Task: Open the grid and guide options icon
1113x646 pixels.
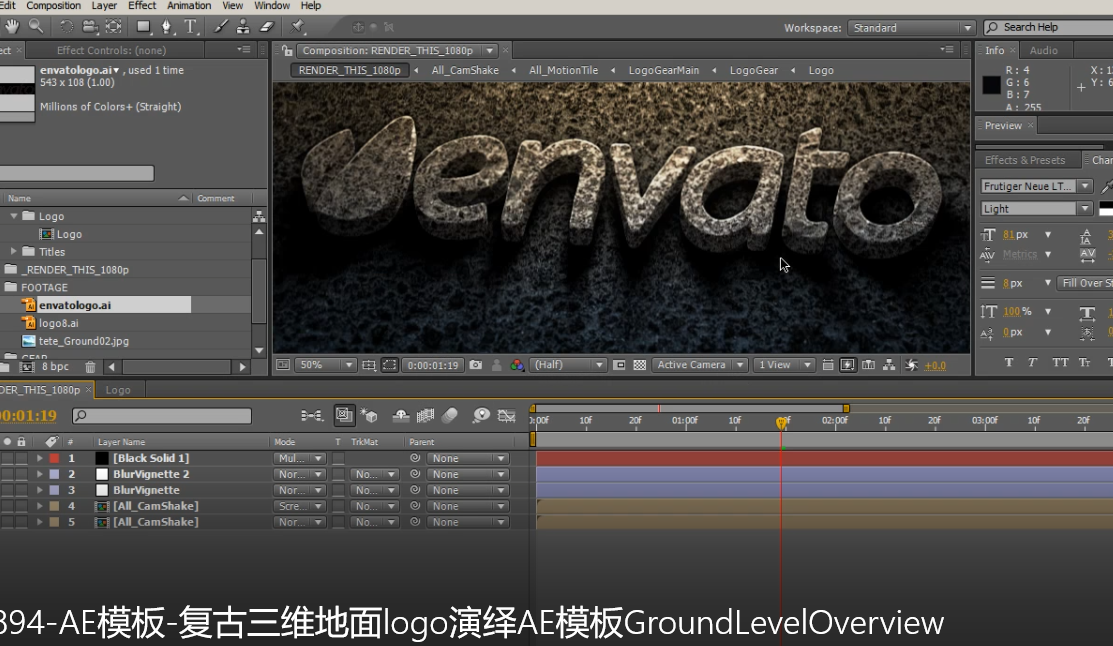Action: 369,365
